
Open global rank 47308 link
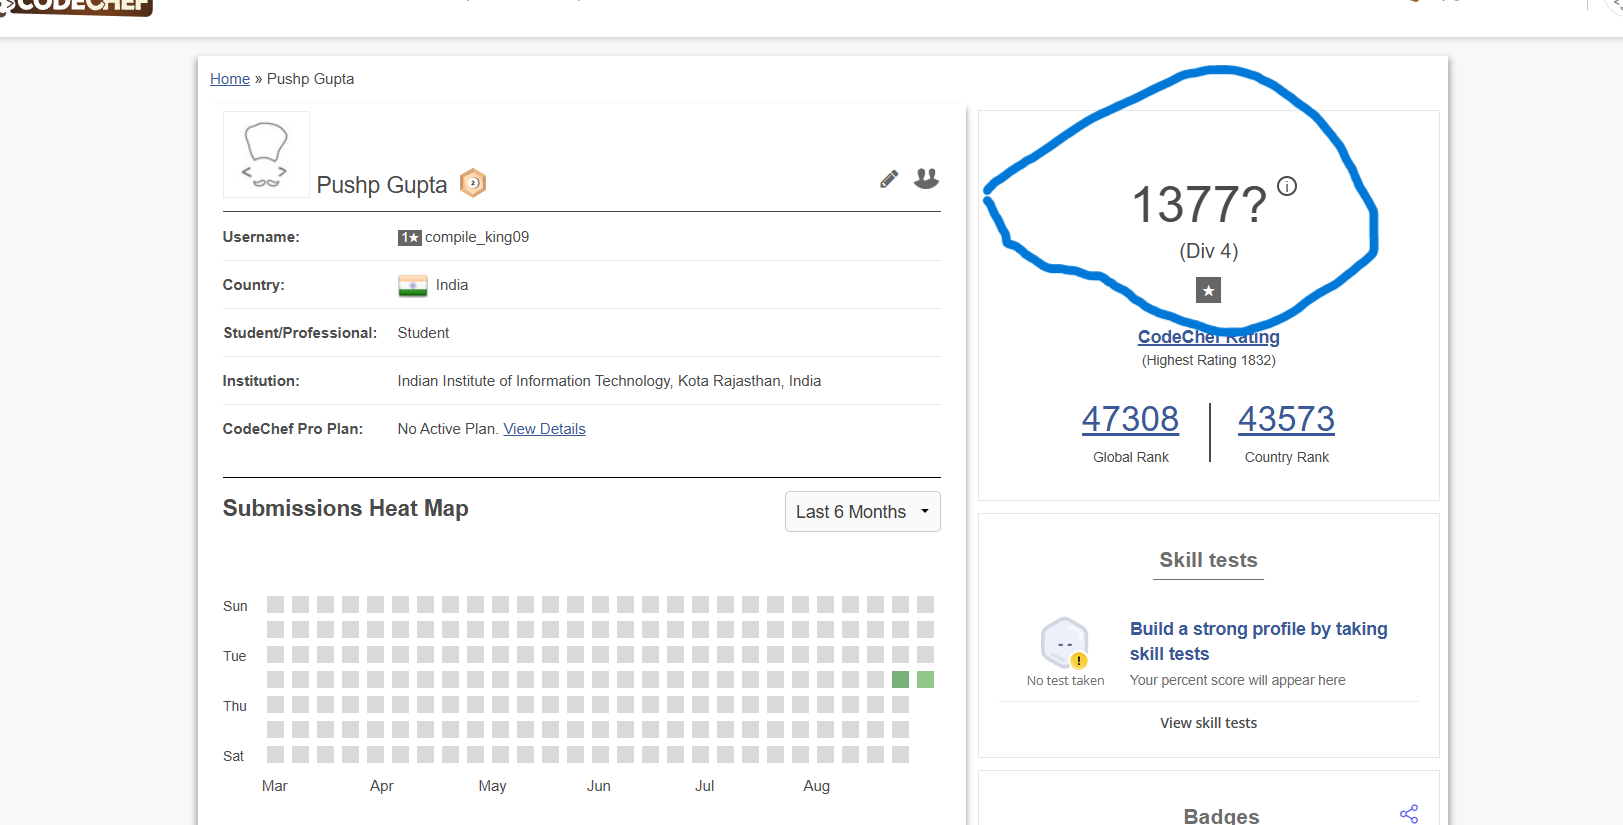(x=1130, y=419)
